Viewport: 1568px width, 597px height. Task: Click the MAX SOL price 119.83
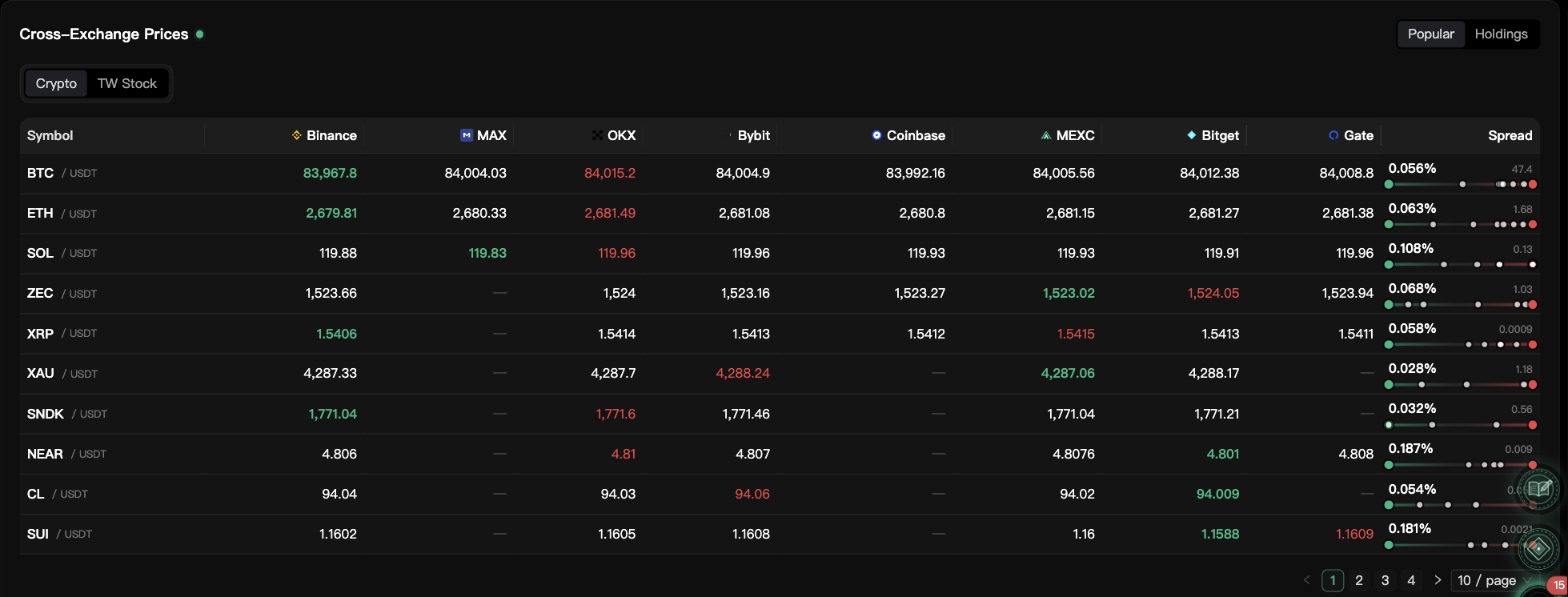(x=487, y=253)
